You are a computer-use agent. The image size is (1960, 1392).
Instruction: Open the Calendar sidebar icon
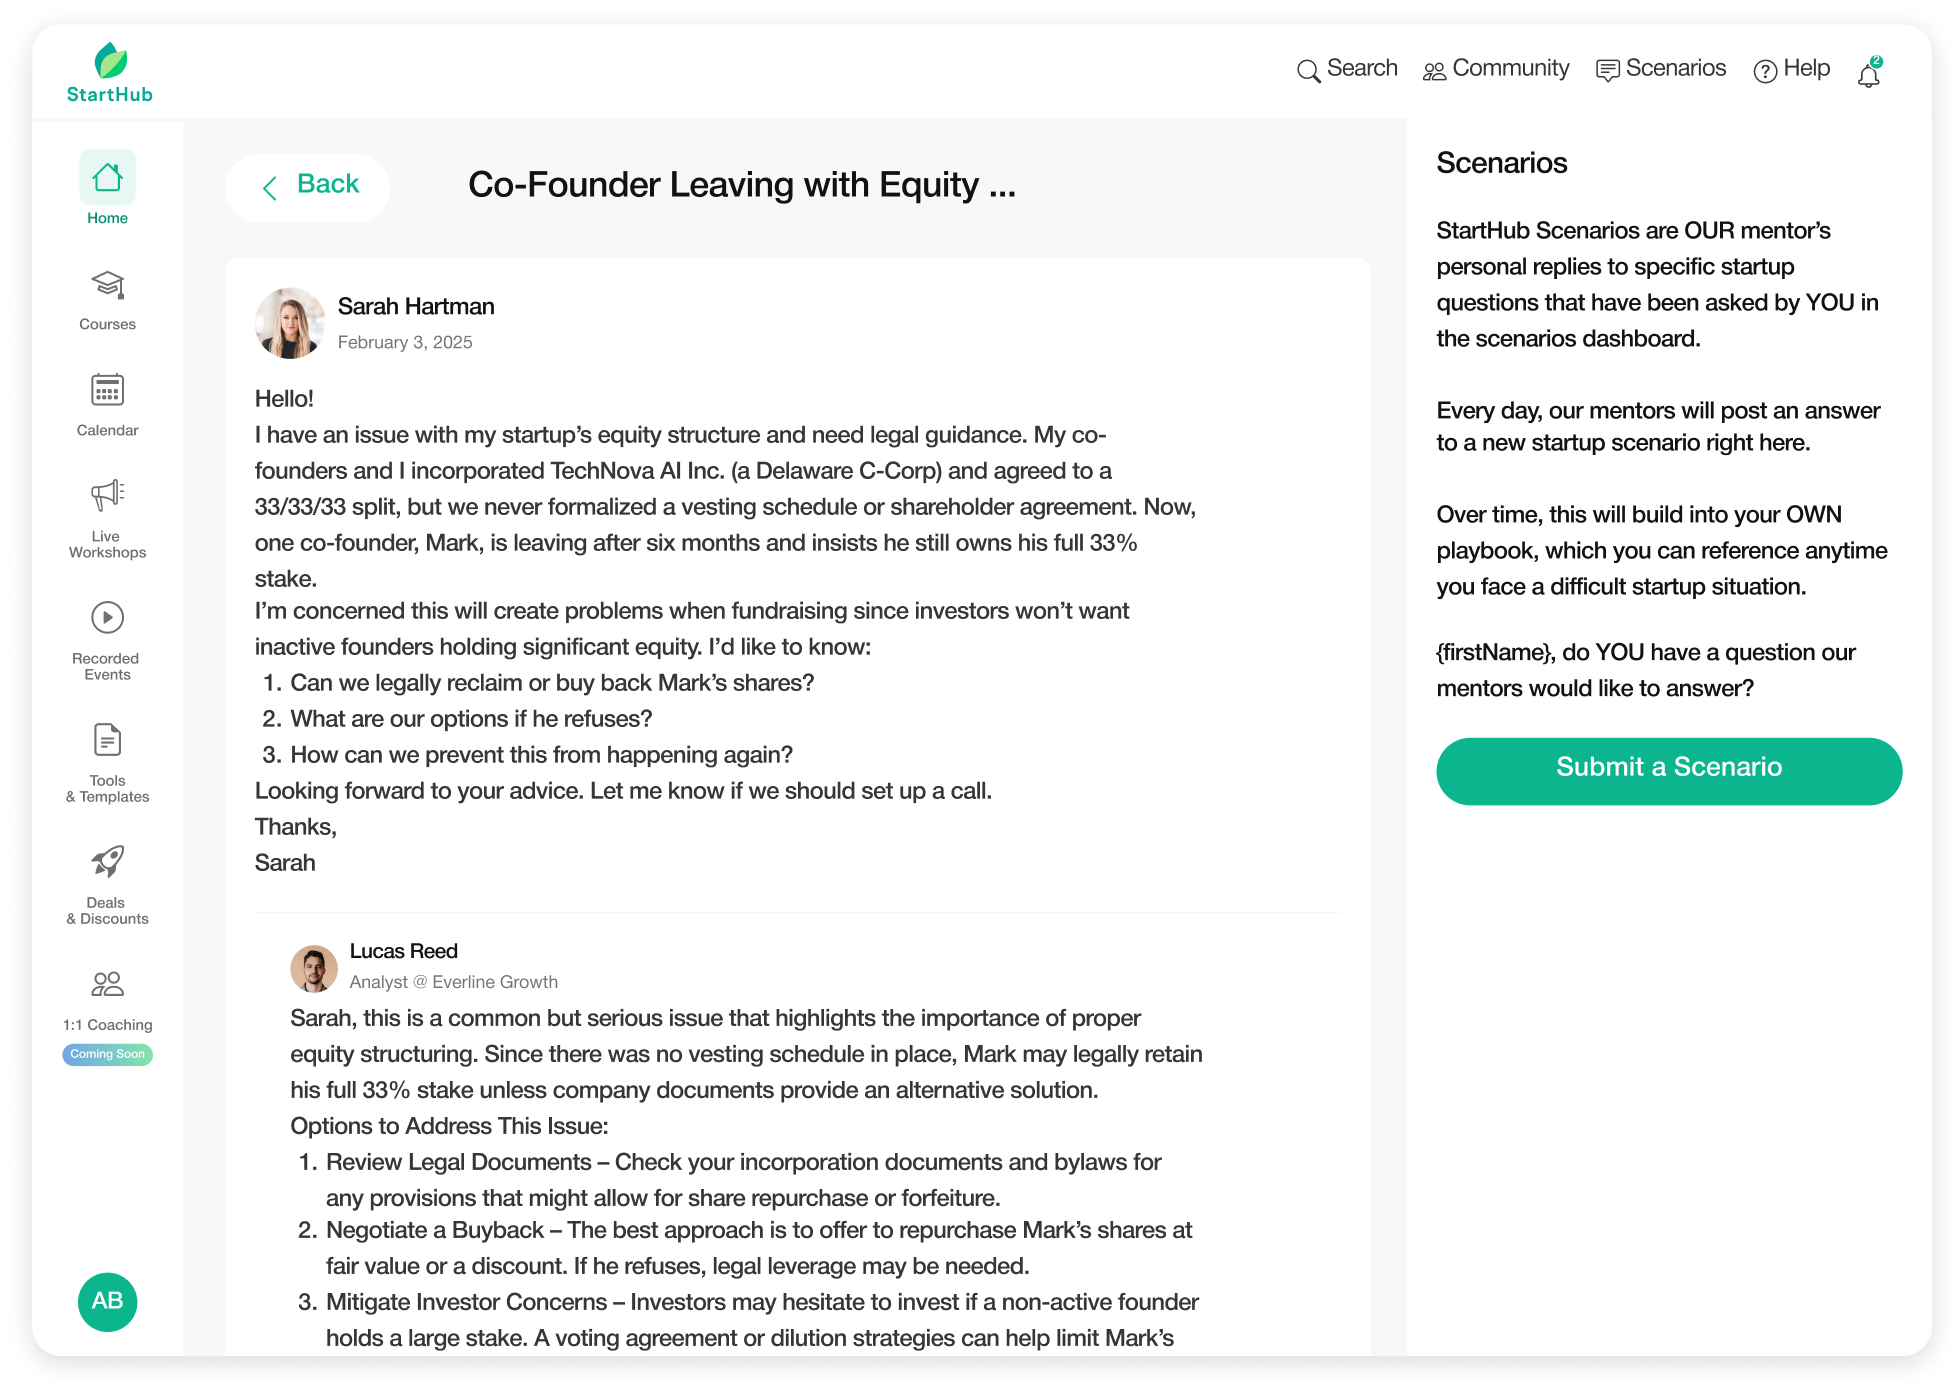coord(107,390)
